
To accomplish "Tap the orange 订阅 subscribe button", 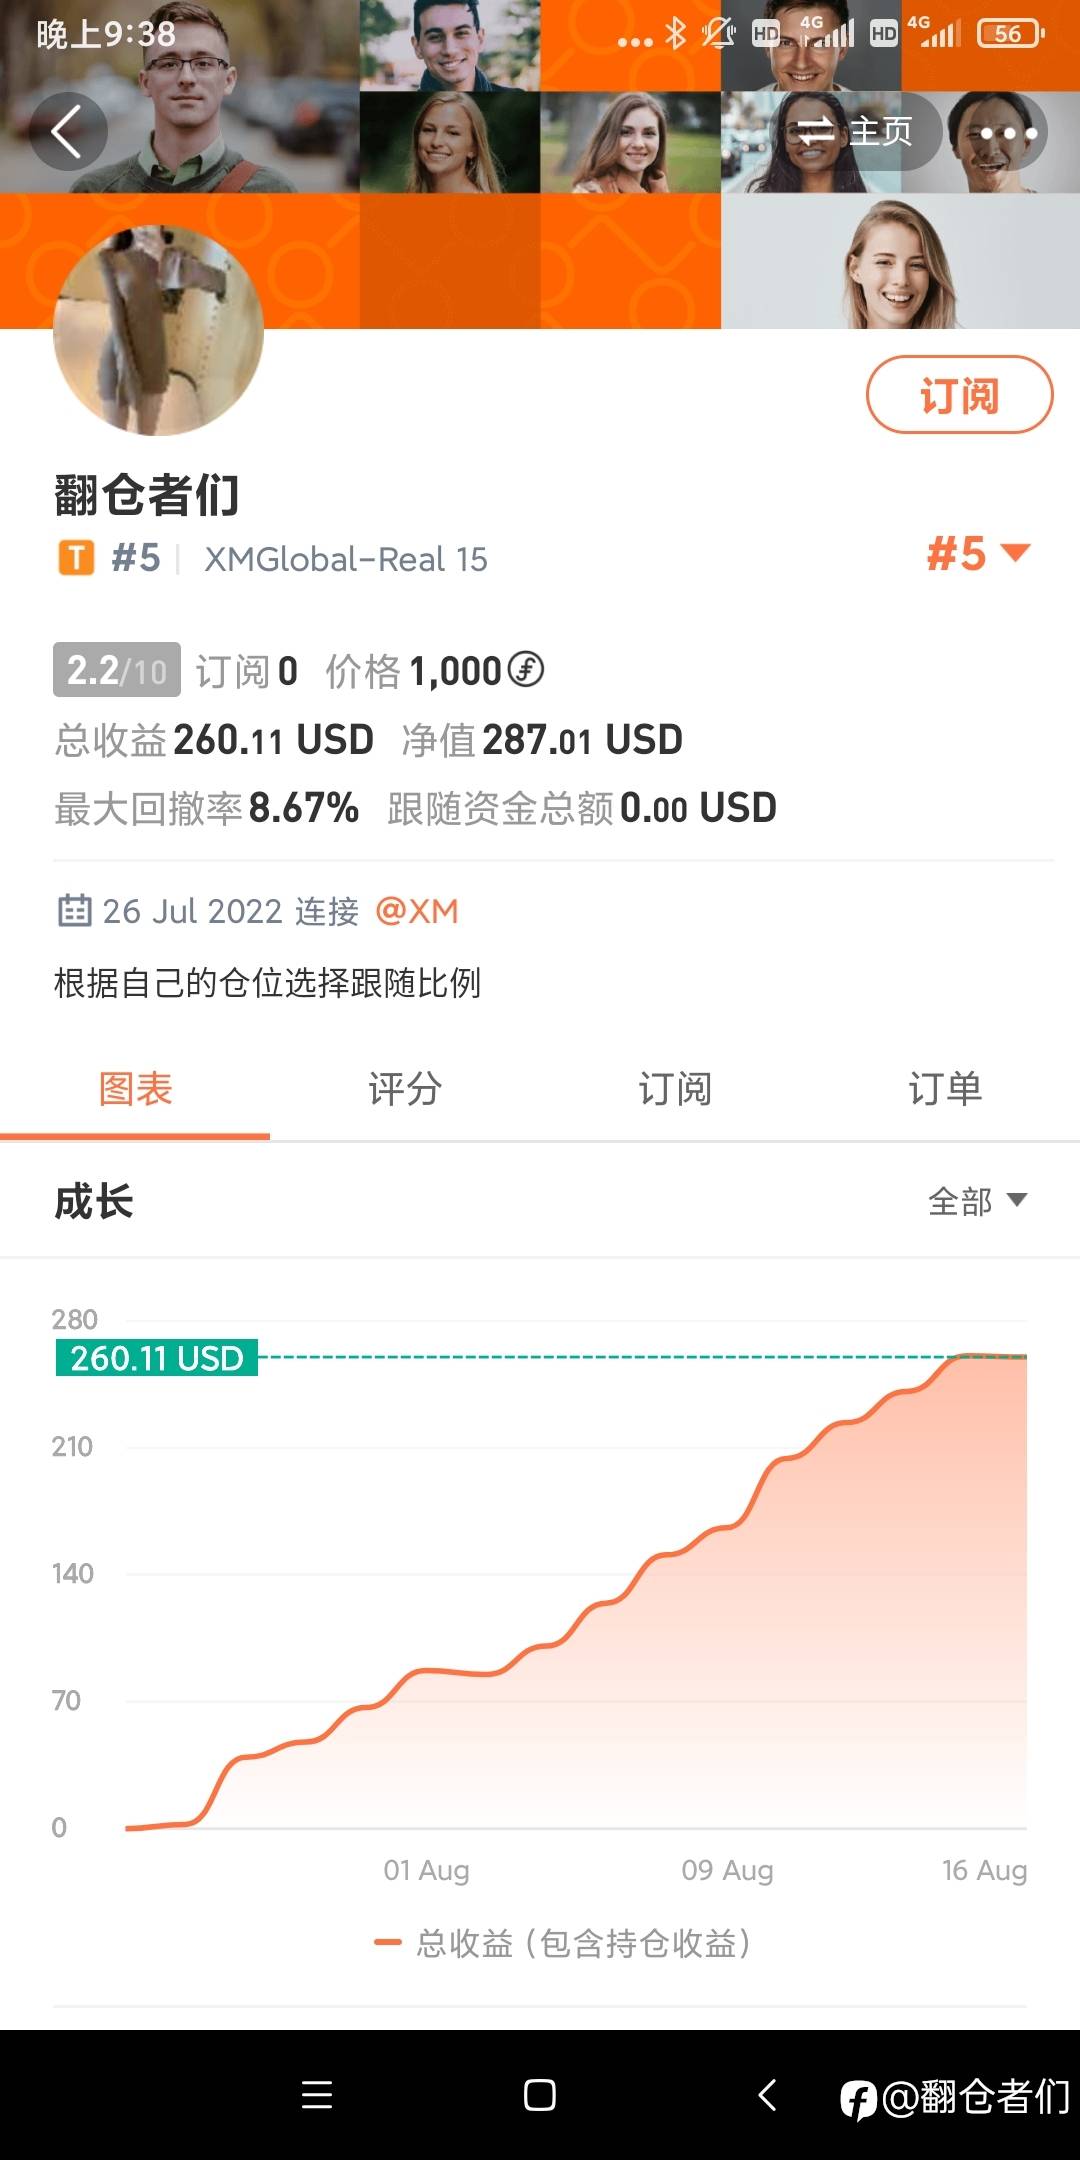I will point(960,395).
